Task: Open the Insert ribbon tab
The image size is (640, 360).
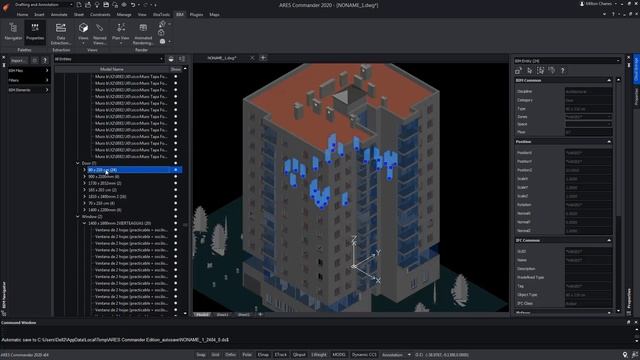Action: (x=39, y=15)
